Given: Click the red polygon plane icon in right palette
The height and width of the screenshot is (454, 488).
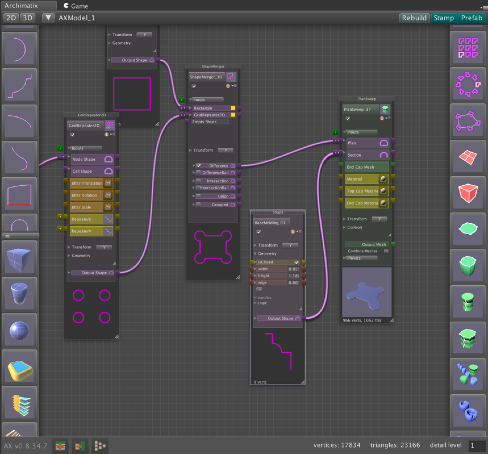Looking at the screenshot, I should tap(468, 157).
